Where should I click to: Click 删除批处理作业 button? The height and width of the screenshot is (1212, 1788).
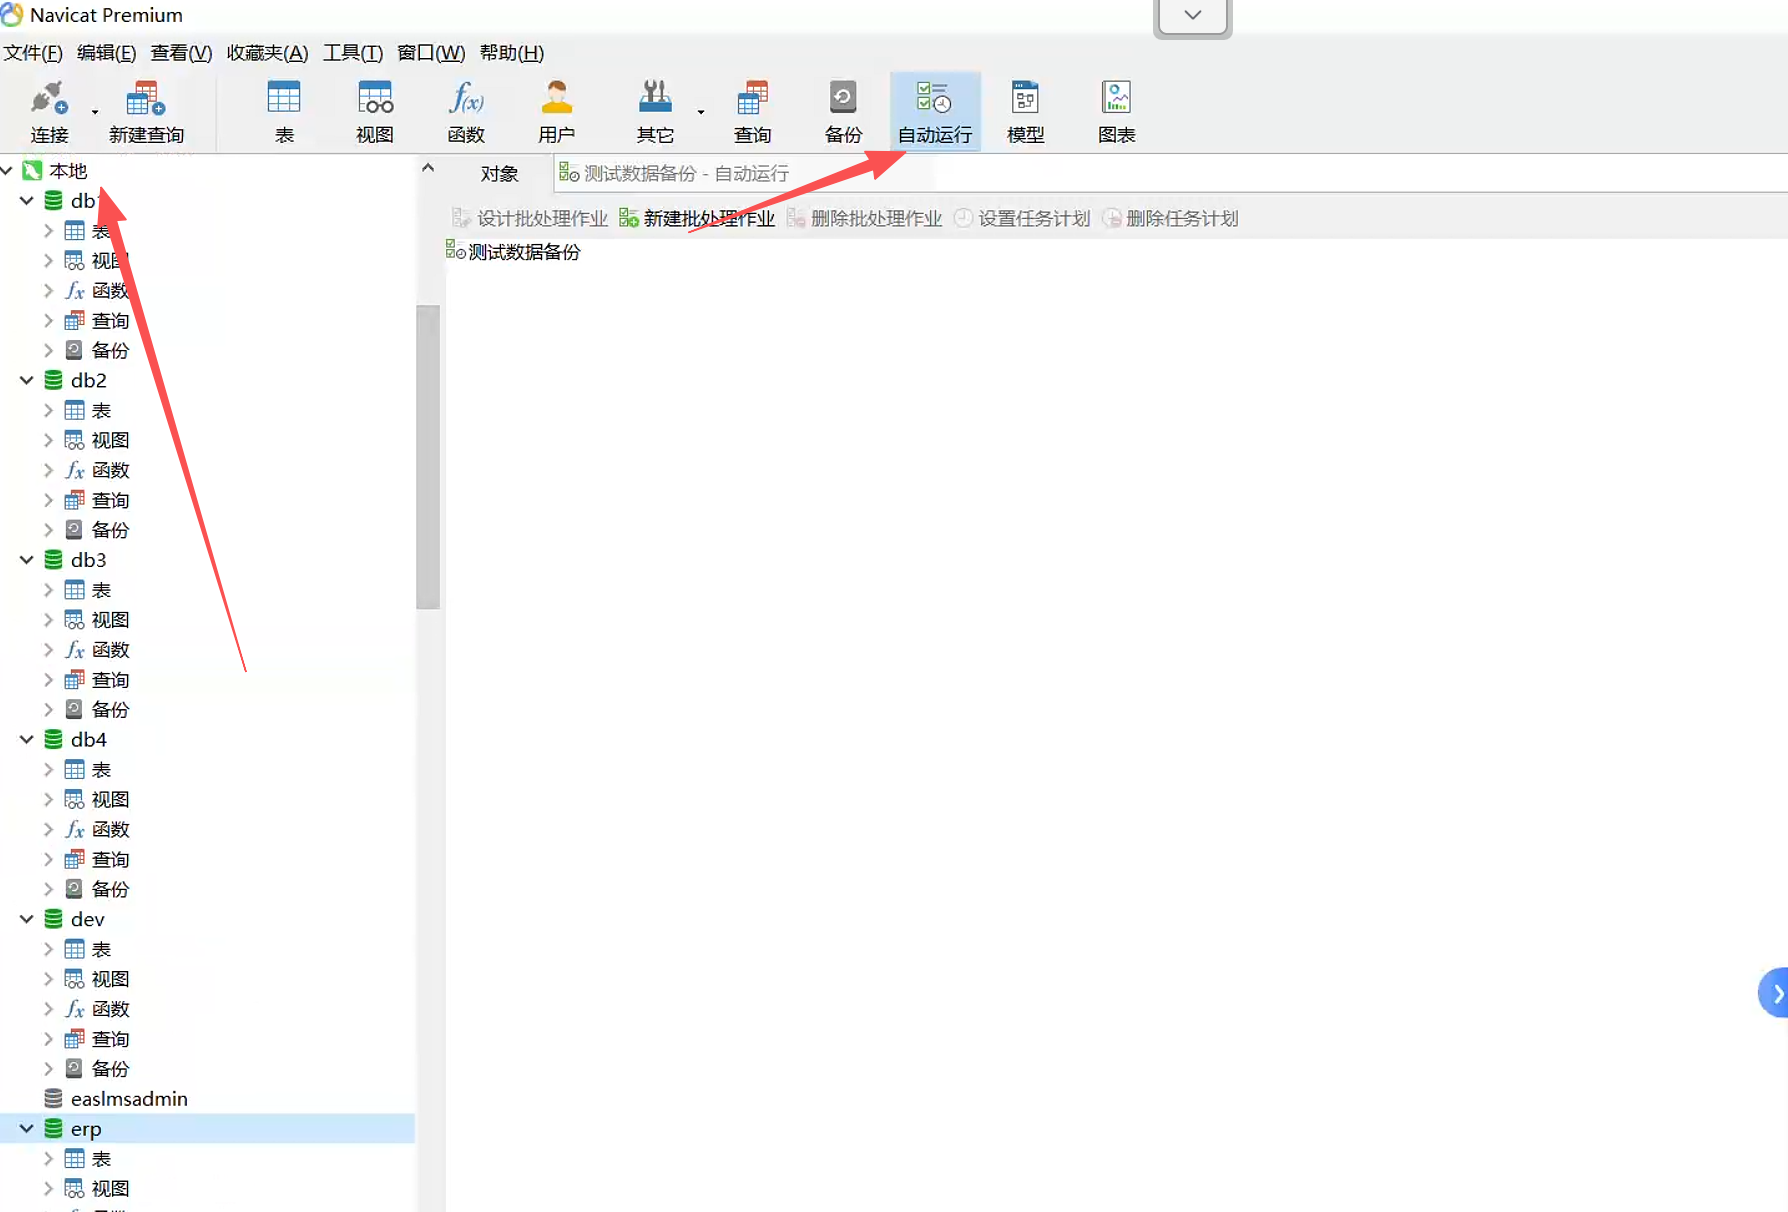[x=864, y=218]
